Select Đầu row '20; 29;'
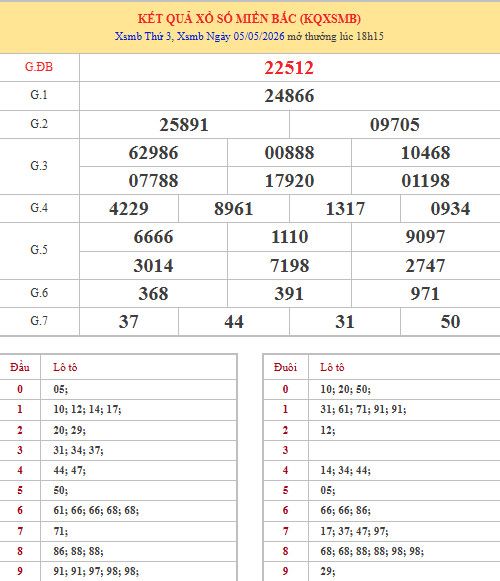This screenshot has width=500, height=581. (x=69, y=430)
